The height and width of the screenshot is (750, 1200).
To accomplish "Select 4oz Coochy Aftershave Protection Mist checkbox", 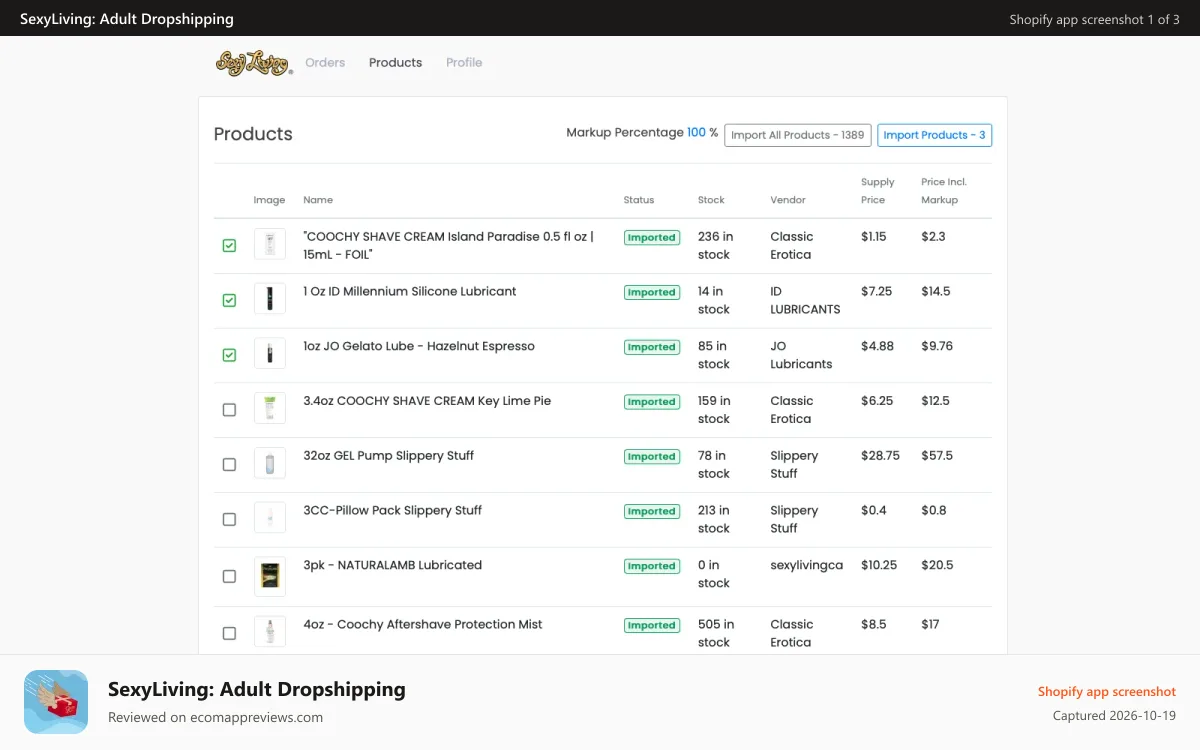I will (229, 633).
